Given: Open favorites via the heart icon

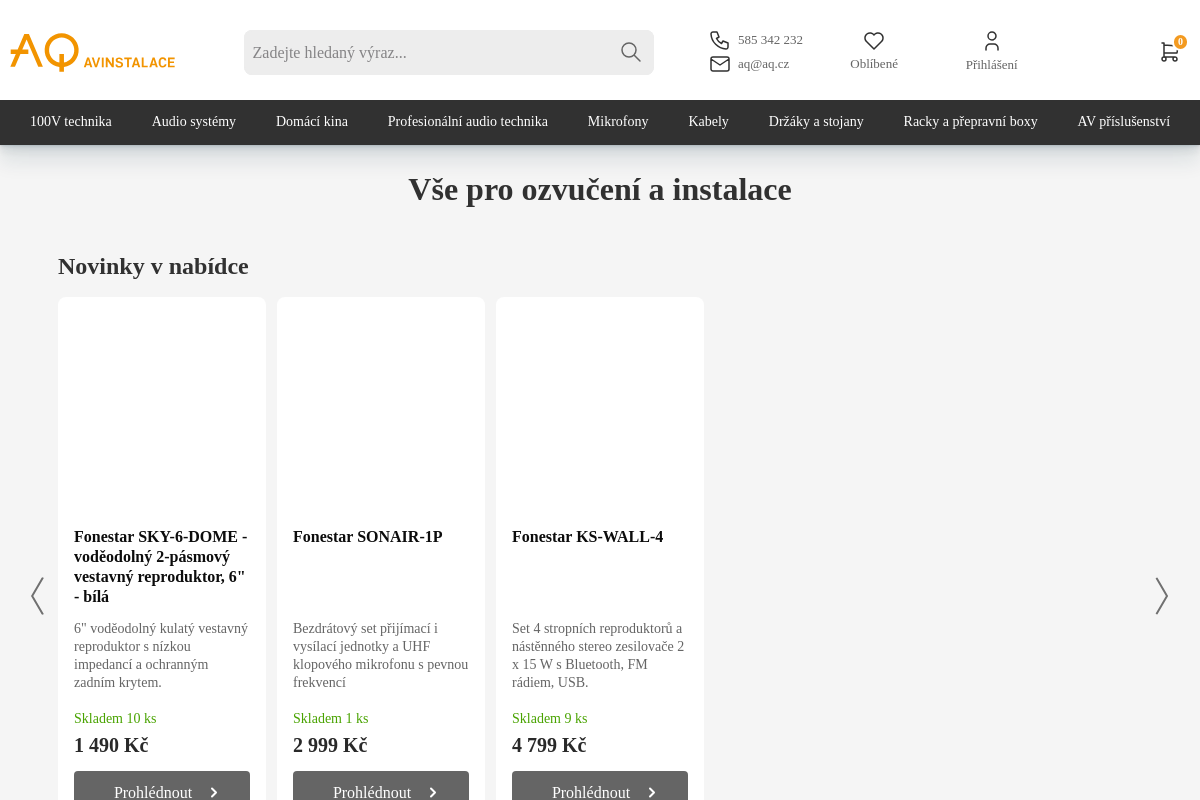Looking at the screenshot, I should click(874, 41).
